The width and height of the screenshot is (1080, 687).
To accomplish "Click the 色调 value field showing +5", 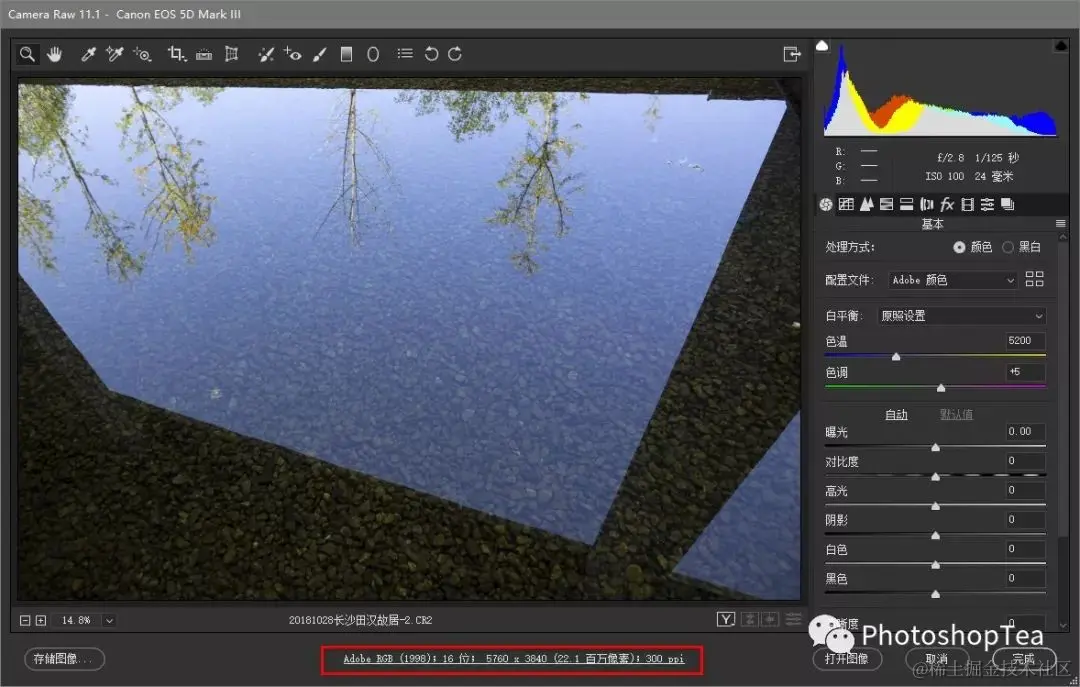I will (x=1025, y=371).
